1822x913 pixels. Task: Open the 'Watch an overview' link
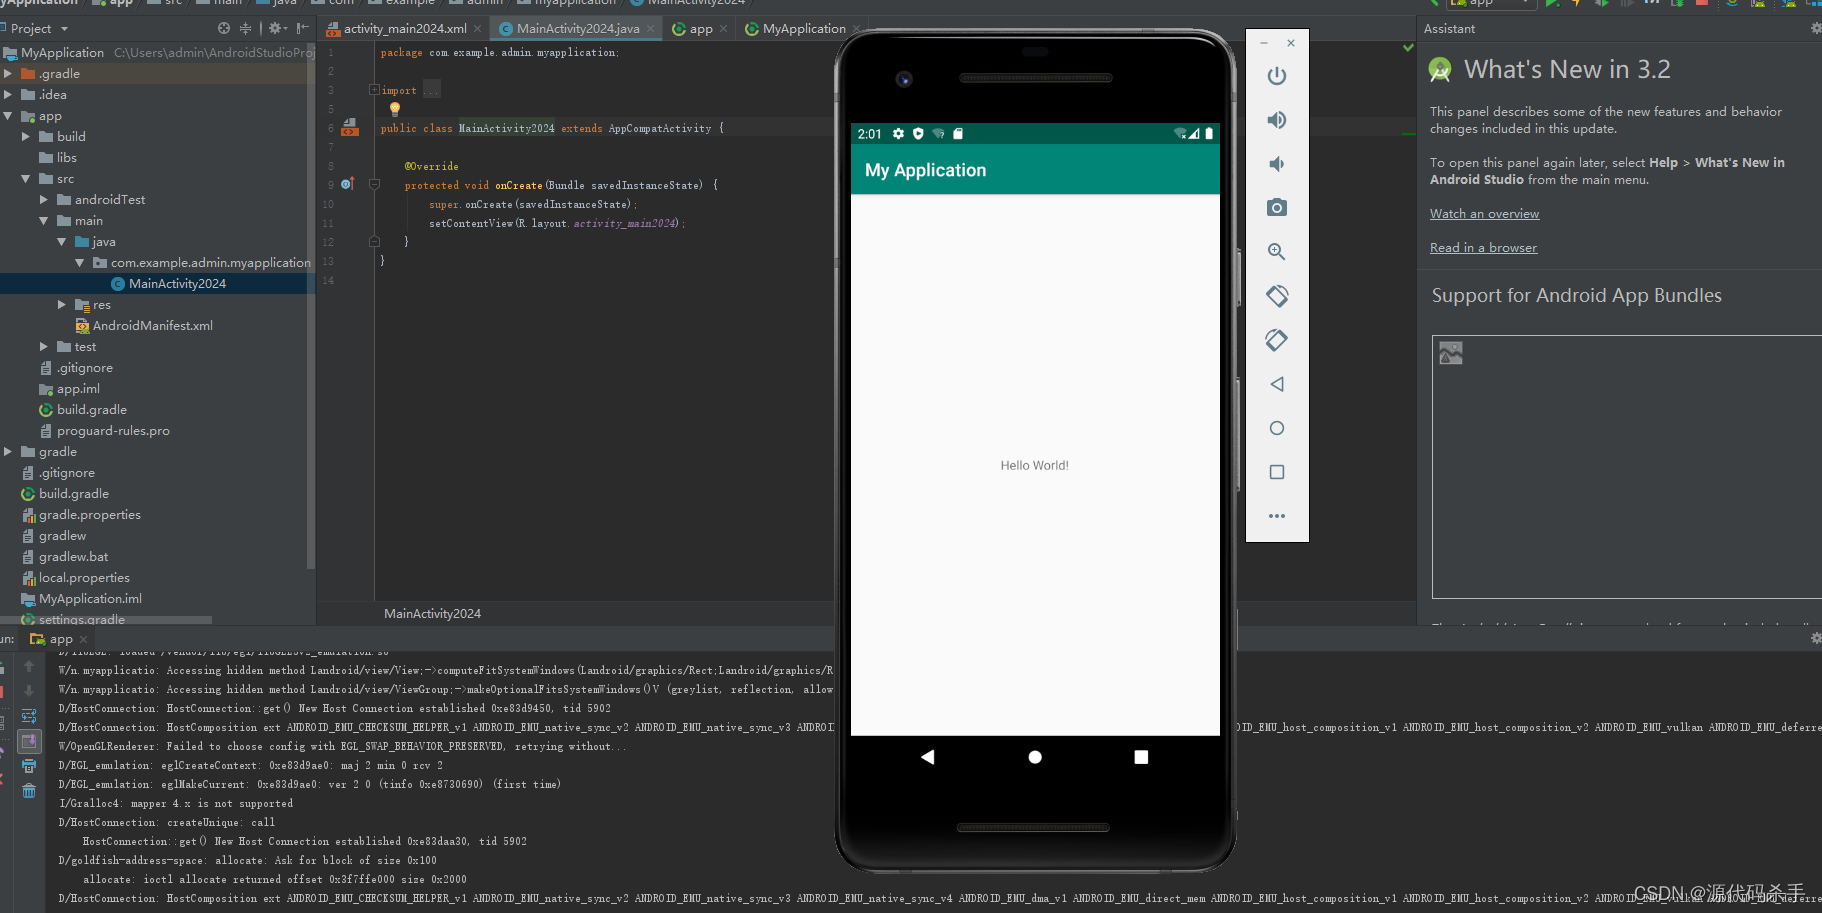(1484, 214)
